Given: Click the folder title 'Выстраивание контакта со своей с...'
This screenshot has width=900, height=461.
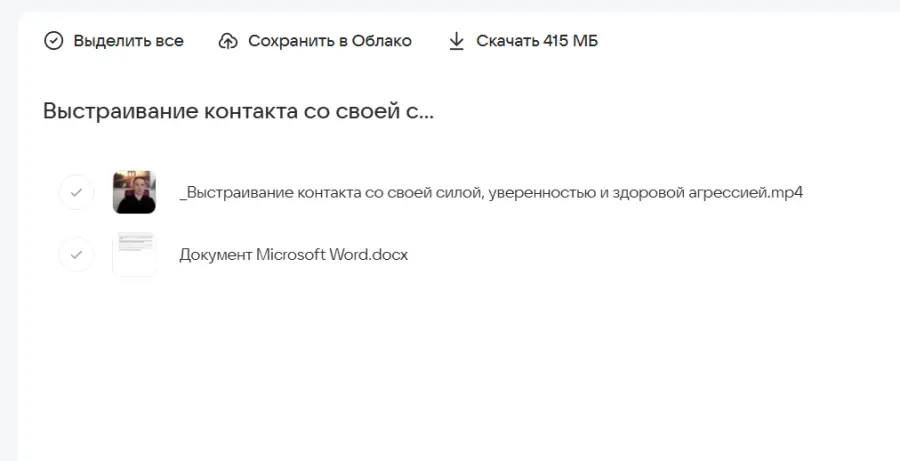Looking at the screenshot, I should [x=238, y=110].
